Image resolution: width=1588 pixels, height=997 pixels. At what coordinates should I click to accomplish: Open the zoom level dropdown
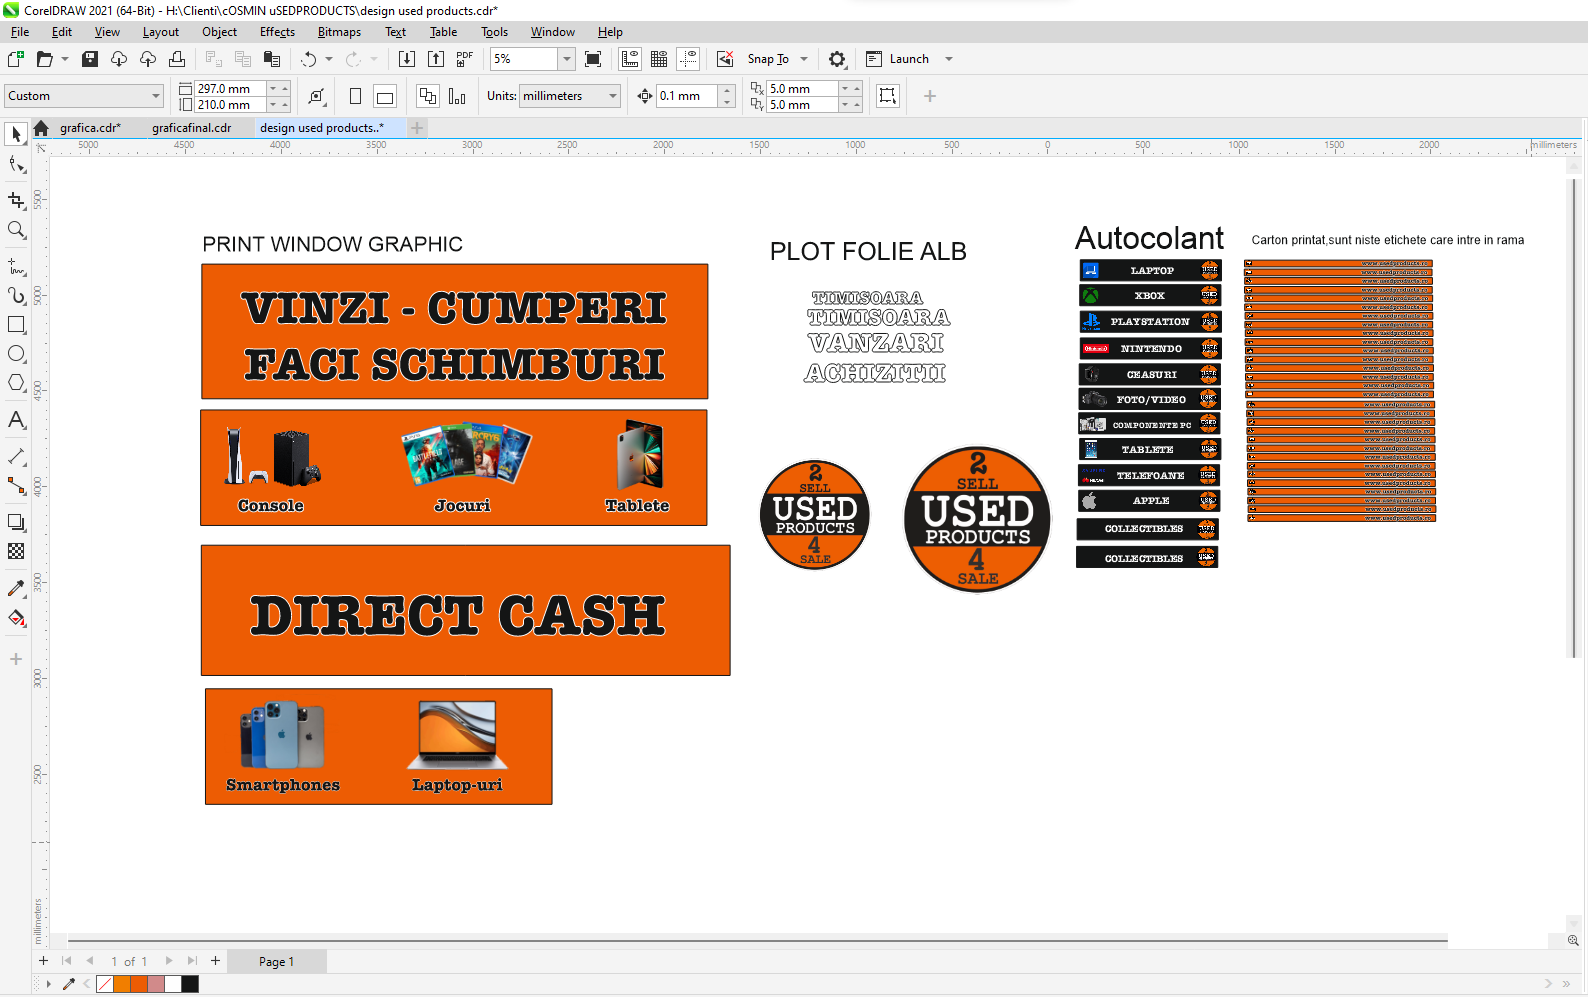tap(566, 59)
